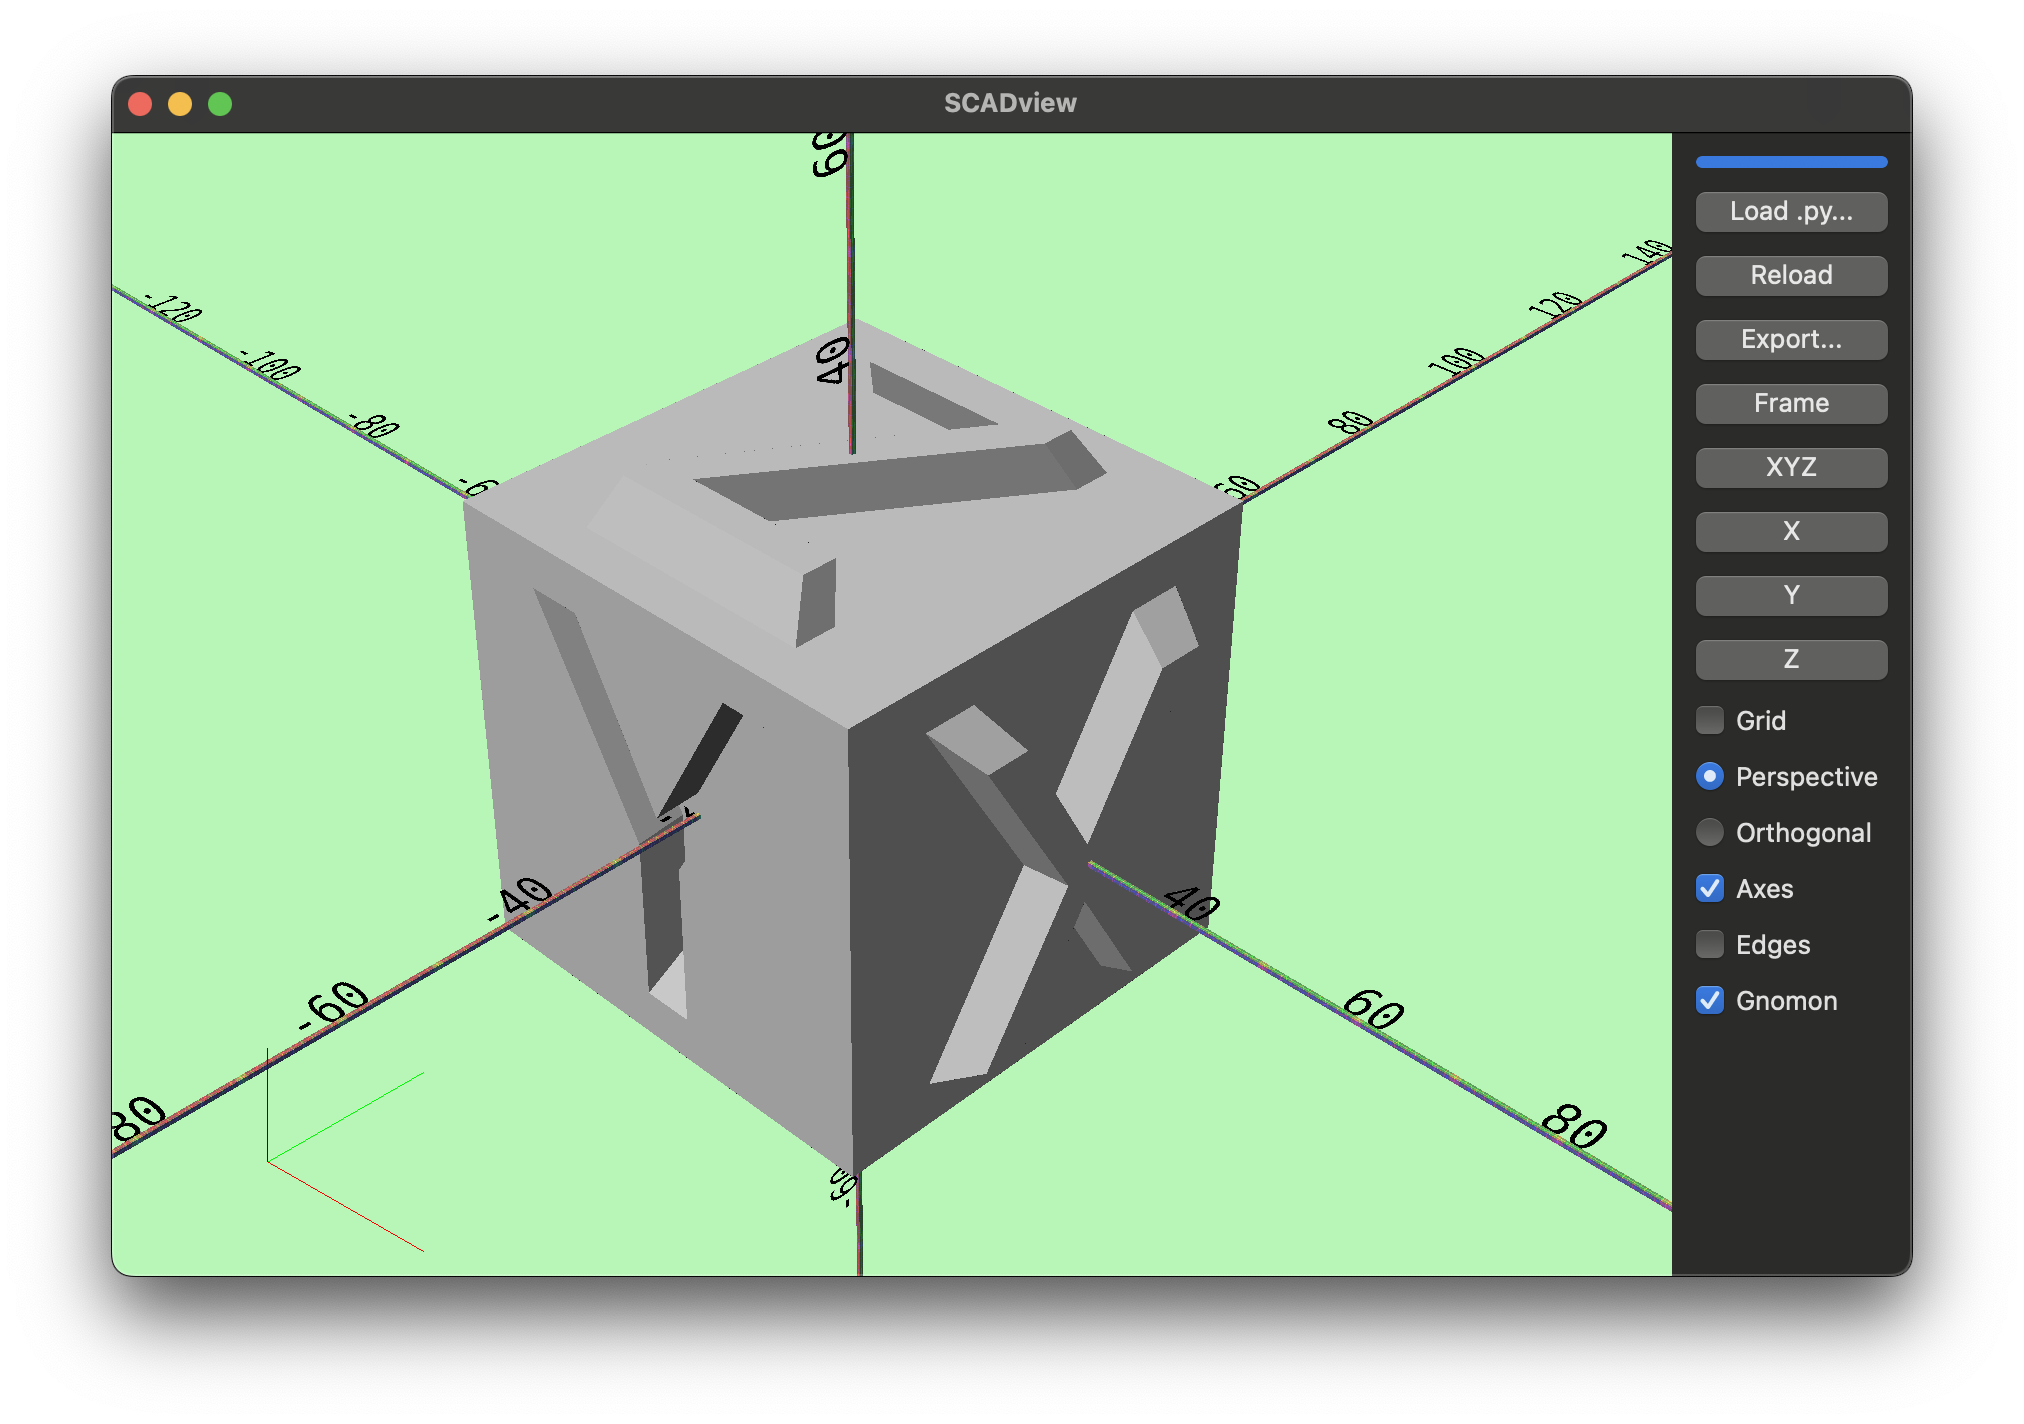
Task: Adjust the blue slider above Load .py
Action: 1790,161
